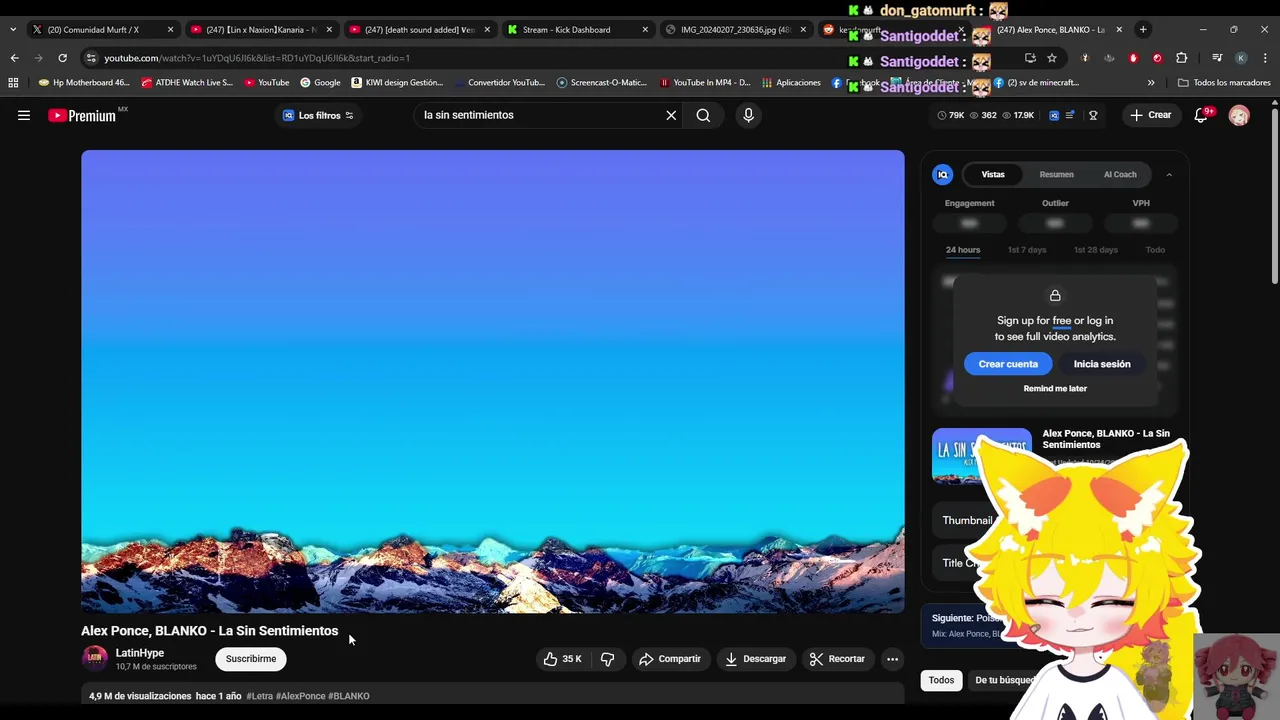Viewport: 1280px width, 720px height.
Task: Click Crear cuenta button
Action: click(x=1008, y=364)
